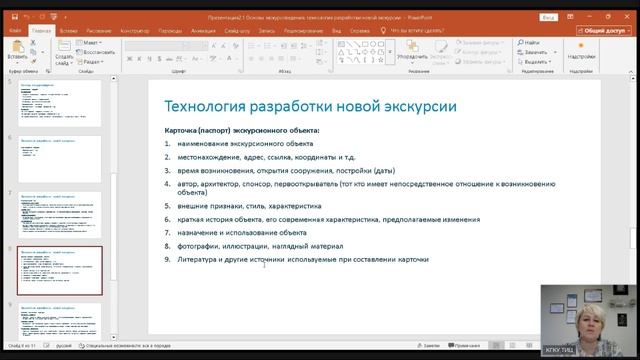This screenshot has width=640, height=360.
Task: Click the increase font size icon
Action: (x=213, y=46)
